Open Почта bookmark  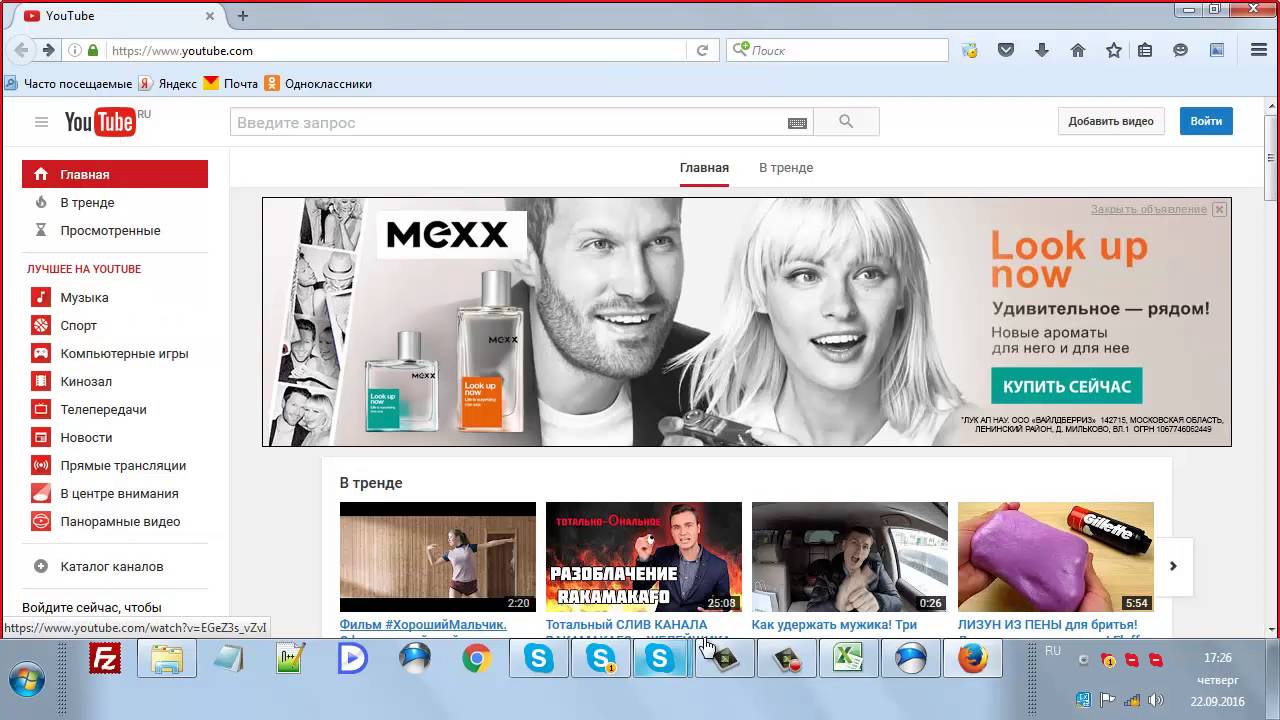pyautogui.click(x=231, y=84)
